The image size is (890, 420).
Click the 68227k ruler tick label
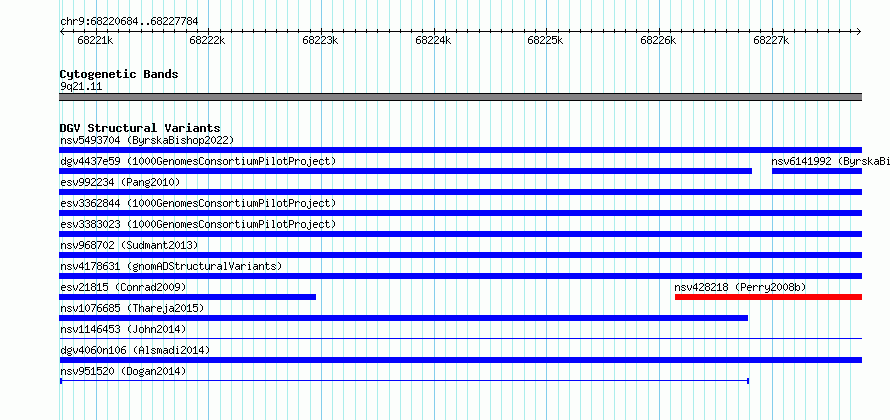(x=771, y=40)
